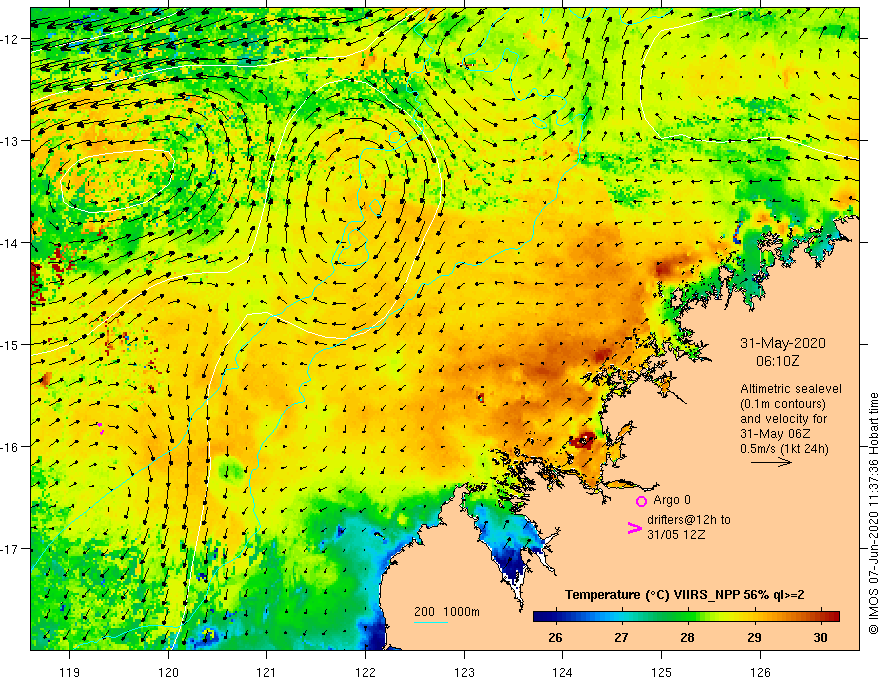Click the 'Argo 0' legend label
This screenshot has width=880, height=680.
coord(672,500)
